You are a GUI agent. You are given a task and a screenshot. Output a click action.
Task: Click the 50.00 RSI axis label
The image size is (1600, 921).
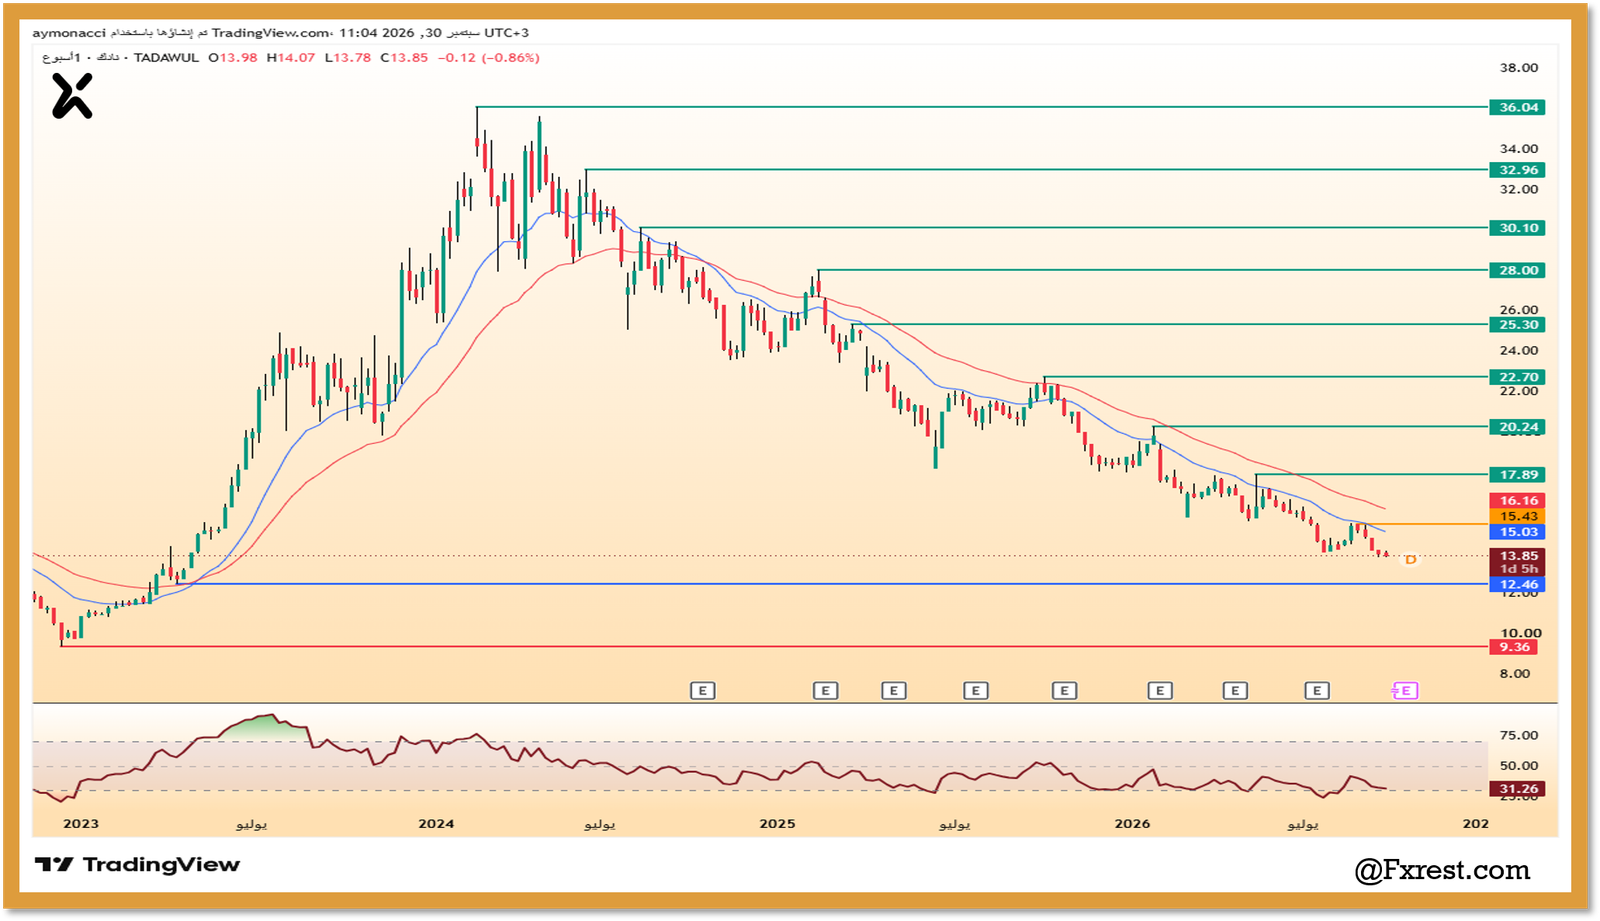pyautogui.click(x=1519, y=766)
